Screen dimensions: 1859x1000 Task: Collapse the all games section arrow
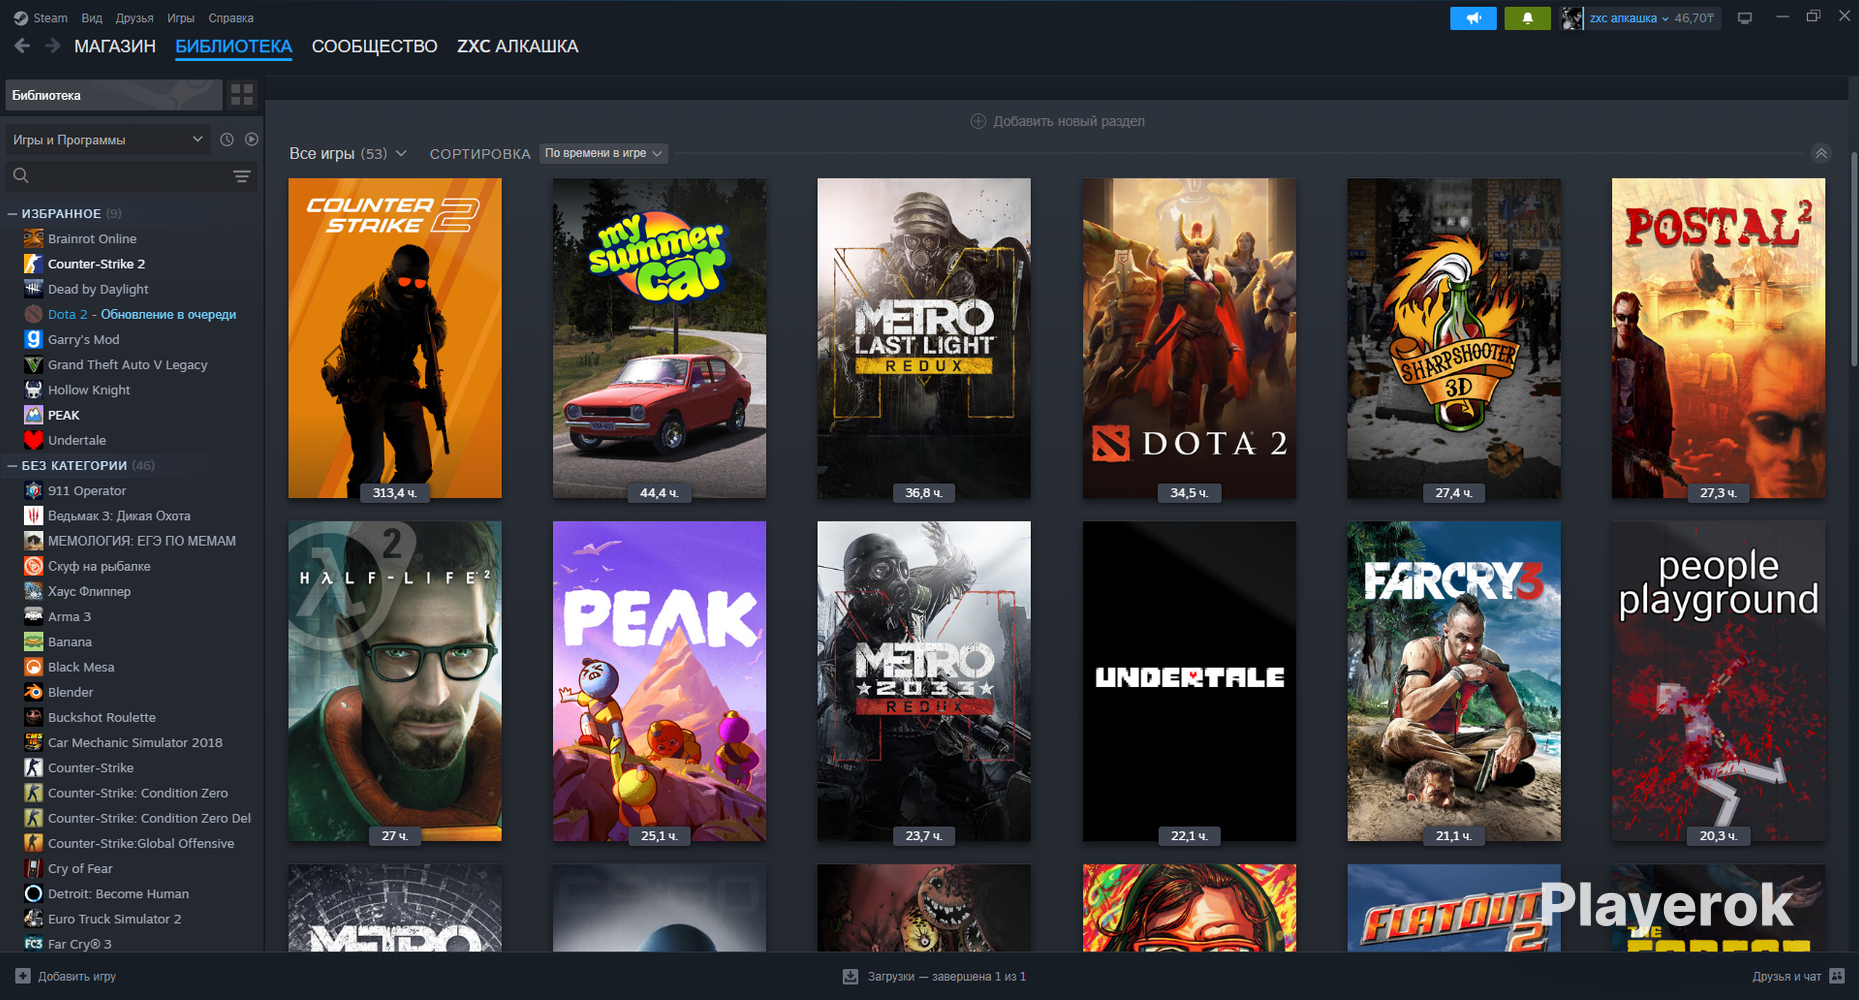pos(1821,154)
